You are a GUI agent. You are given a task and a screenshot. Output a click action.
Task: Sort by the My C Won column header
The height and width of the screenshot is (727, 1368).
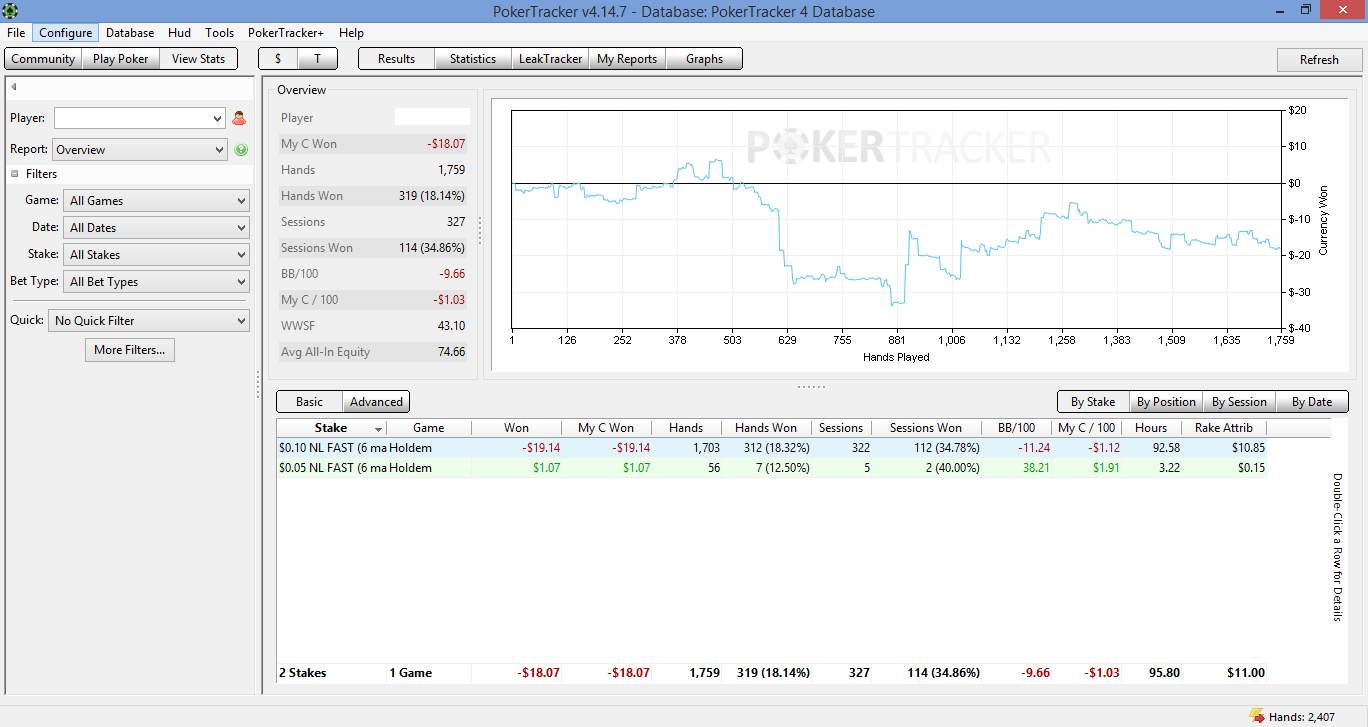(x=606, y=428)
